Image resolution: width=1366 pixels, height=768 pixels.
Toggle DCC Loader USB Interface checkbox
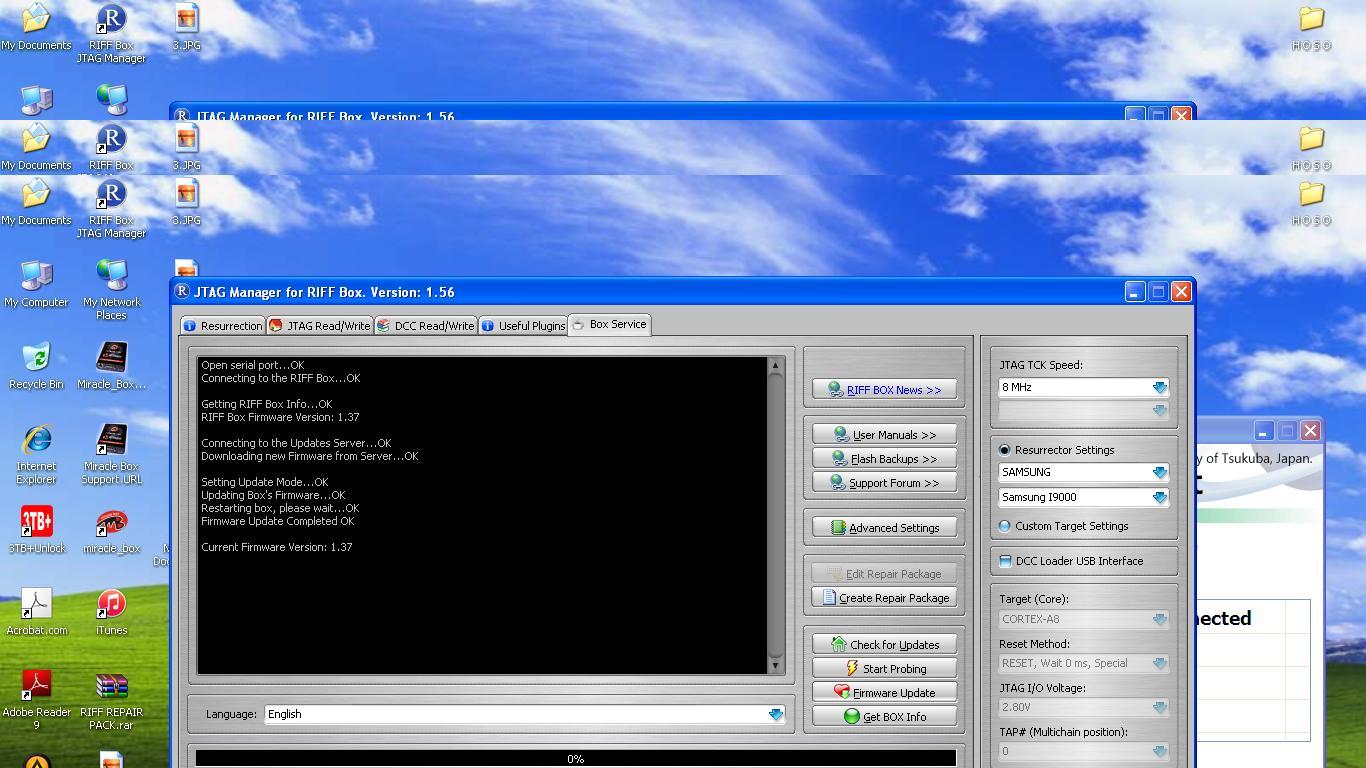coord(1005,561)
